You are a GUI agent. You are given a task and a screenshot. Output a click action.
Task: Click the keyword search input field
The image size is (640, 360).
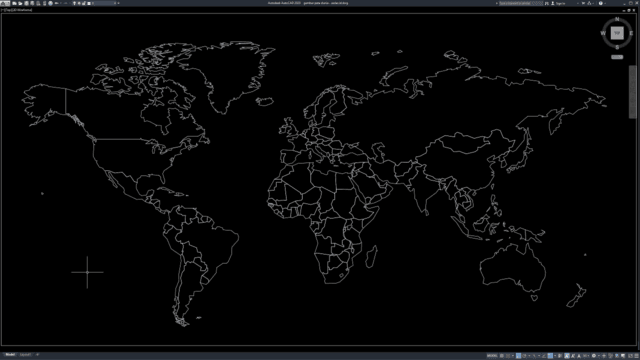(521, 3)
